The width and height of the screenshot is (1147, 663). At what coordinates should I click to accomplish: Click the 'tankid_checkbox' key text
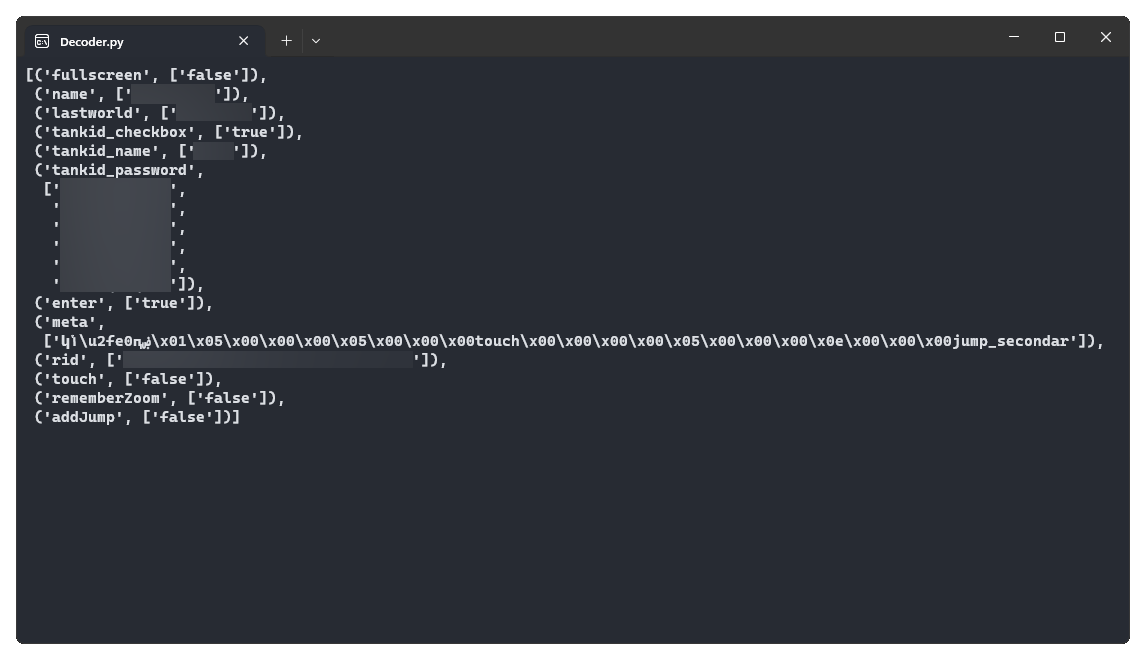tap(119, 132)
